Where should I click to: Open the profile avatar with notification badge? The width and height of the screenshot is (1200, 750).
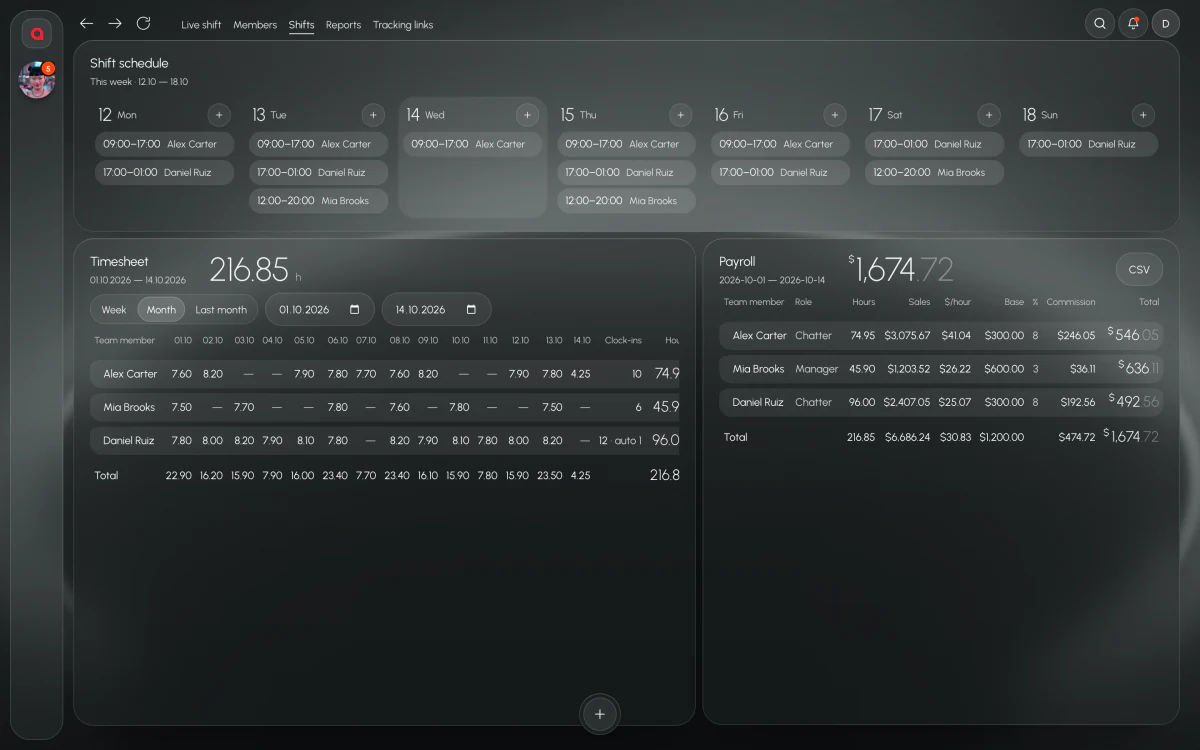[x=37, y=80]
